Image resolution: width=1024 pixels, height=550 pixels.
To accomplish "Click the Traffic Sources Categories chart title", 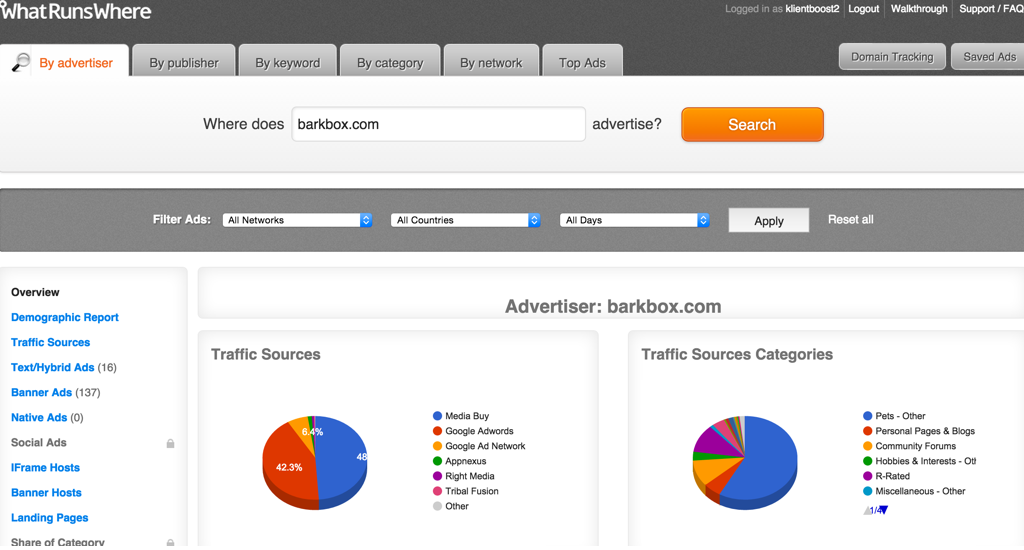I will 737,354.
